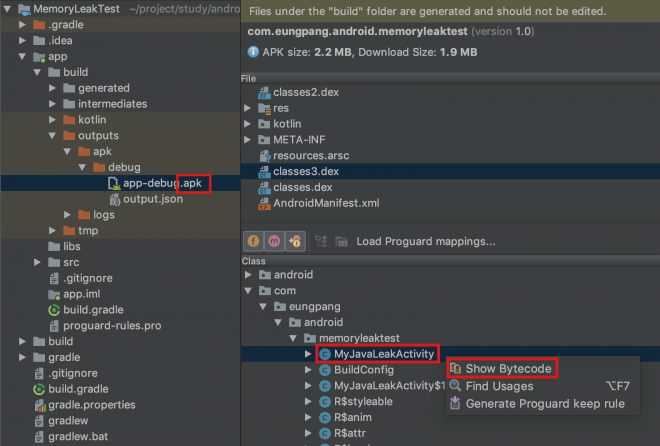
Task: Click the root build.gradle file icon
Action: click(x=38, y=389)
